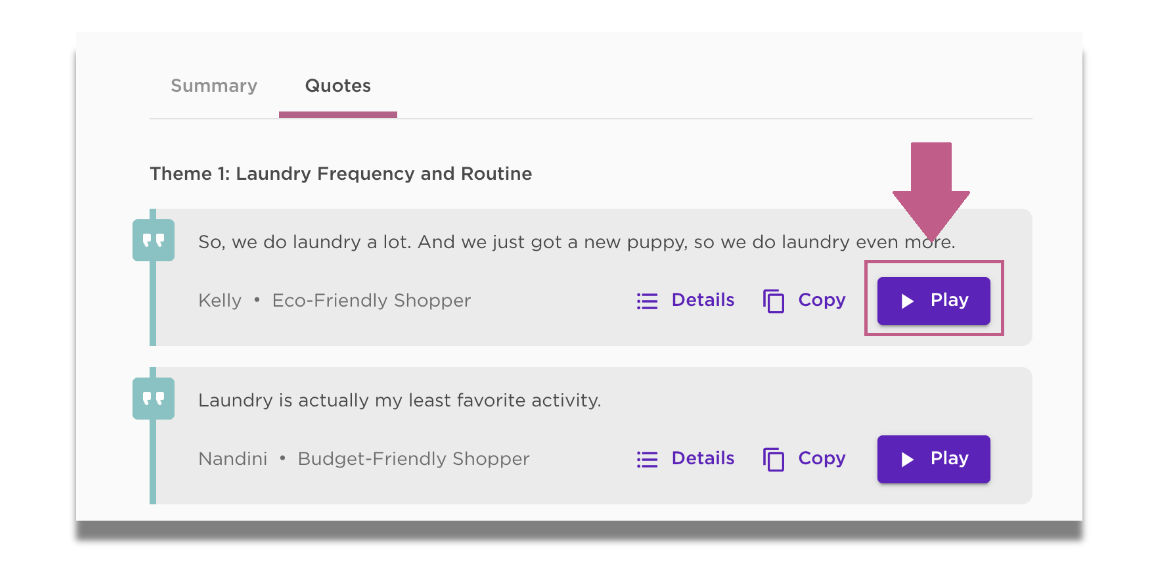
Task: Play Kelly's laundry quote clip
Action: pos(933,301)
